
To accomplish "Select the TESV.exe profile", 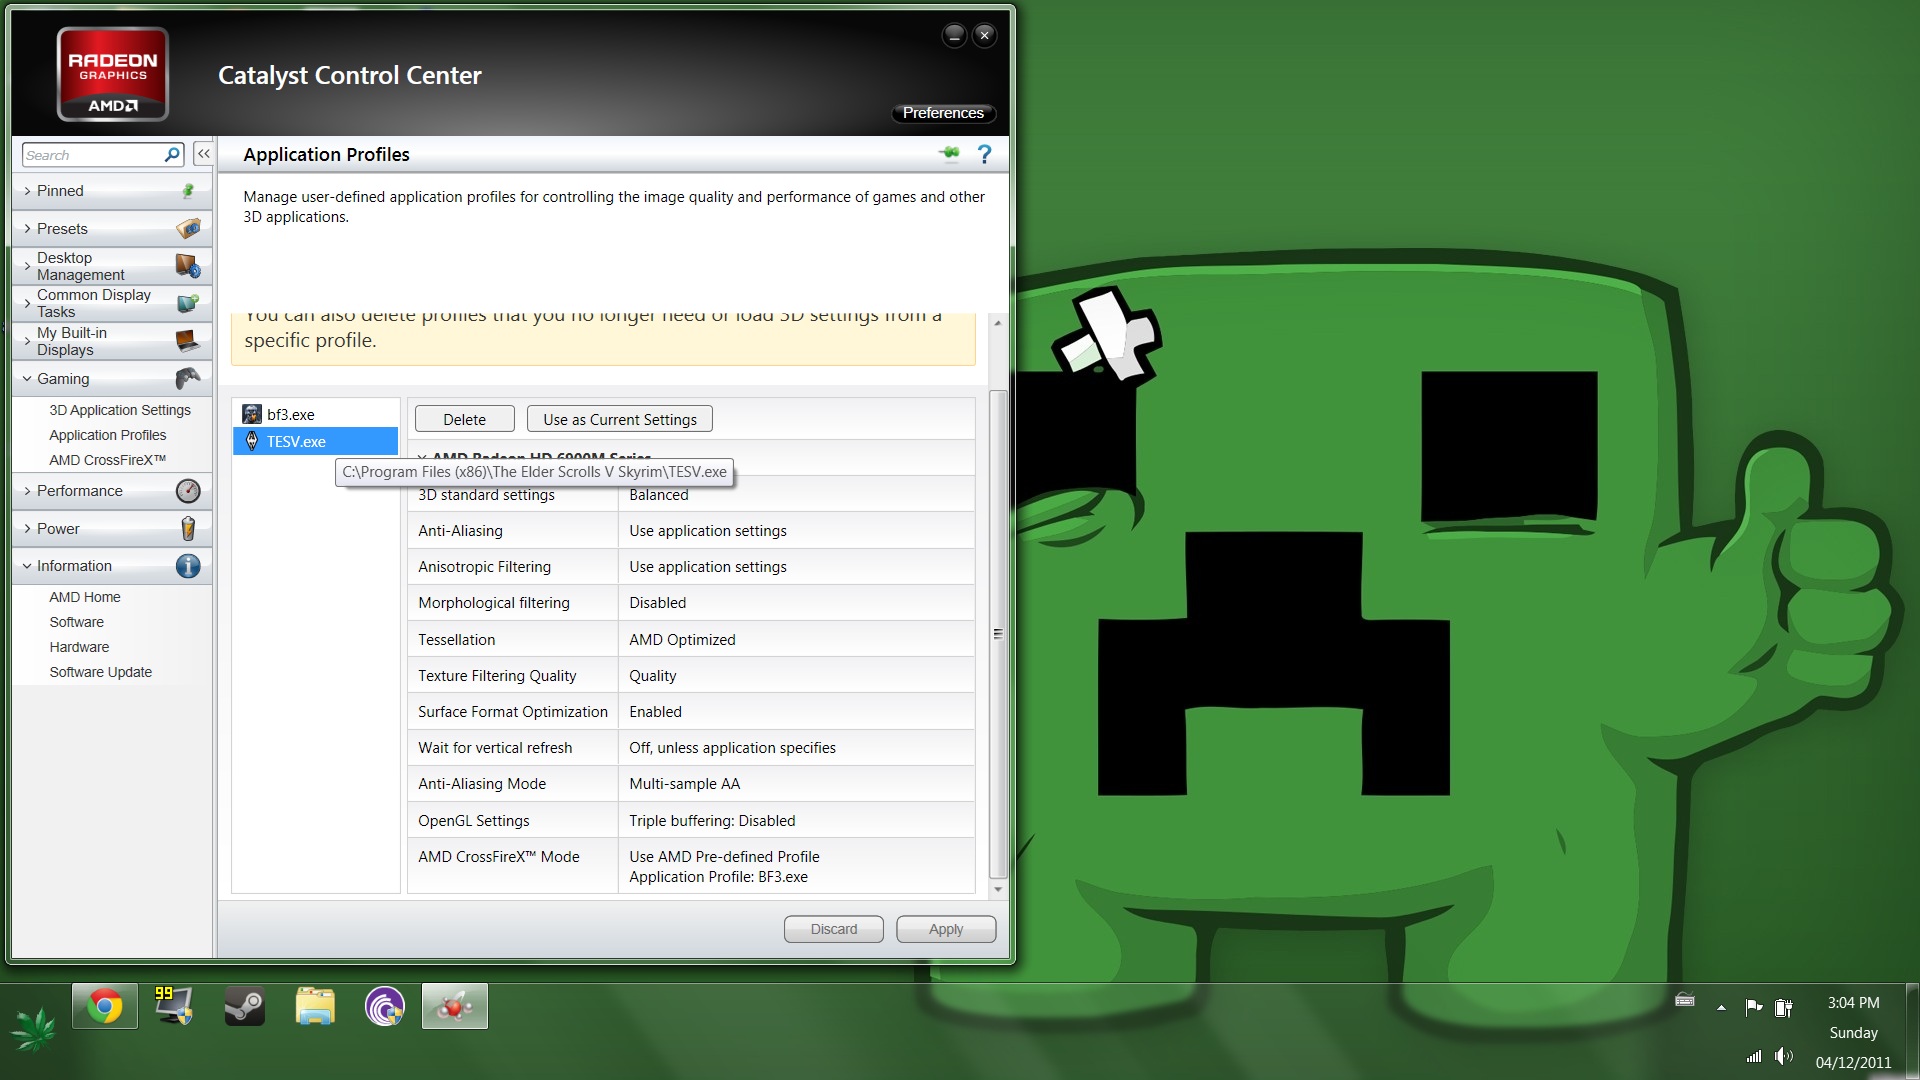I will pos(316,441).
